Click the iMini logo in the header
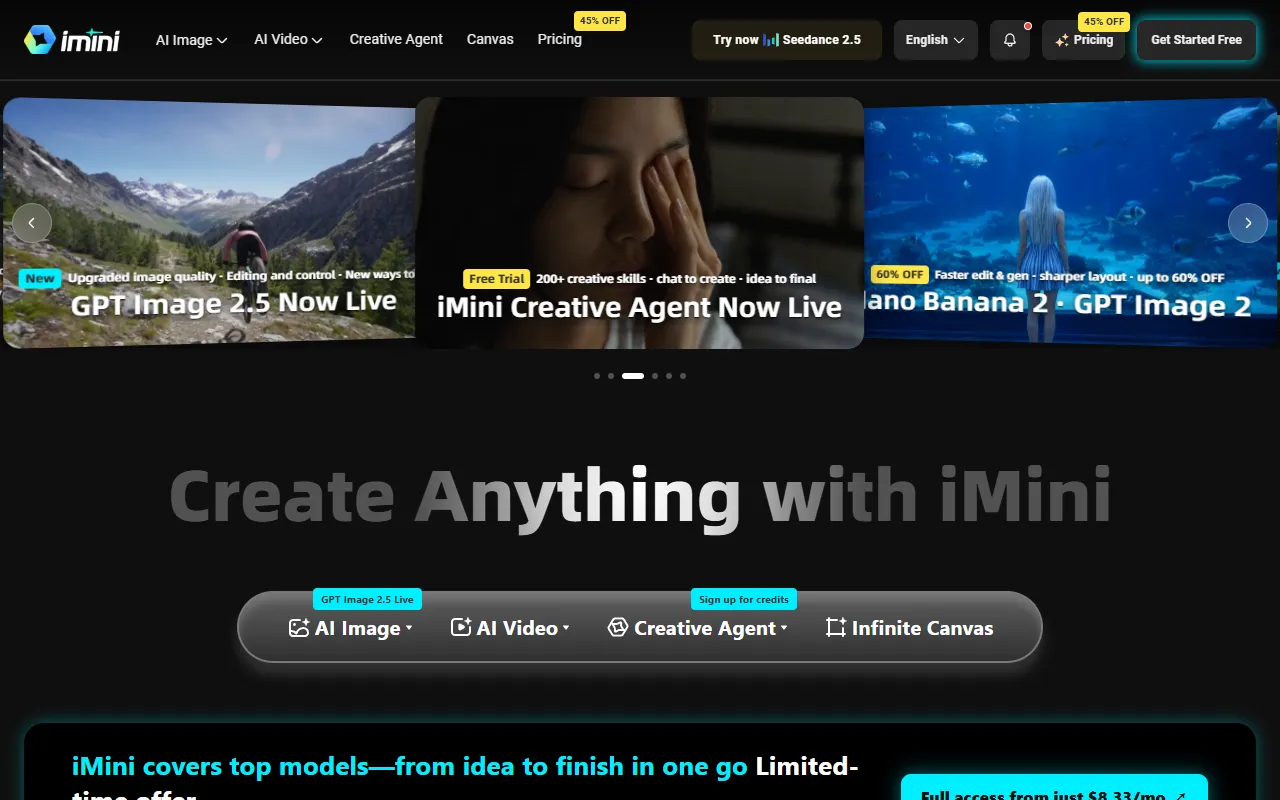Screen dimensions: 1280x800 tap(72, 40)
